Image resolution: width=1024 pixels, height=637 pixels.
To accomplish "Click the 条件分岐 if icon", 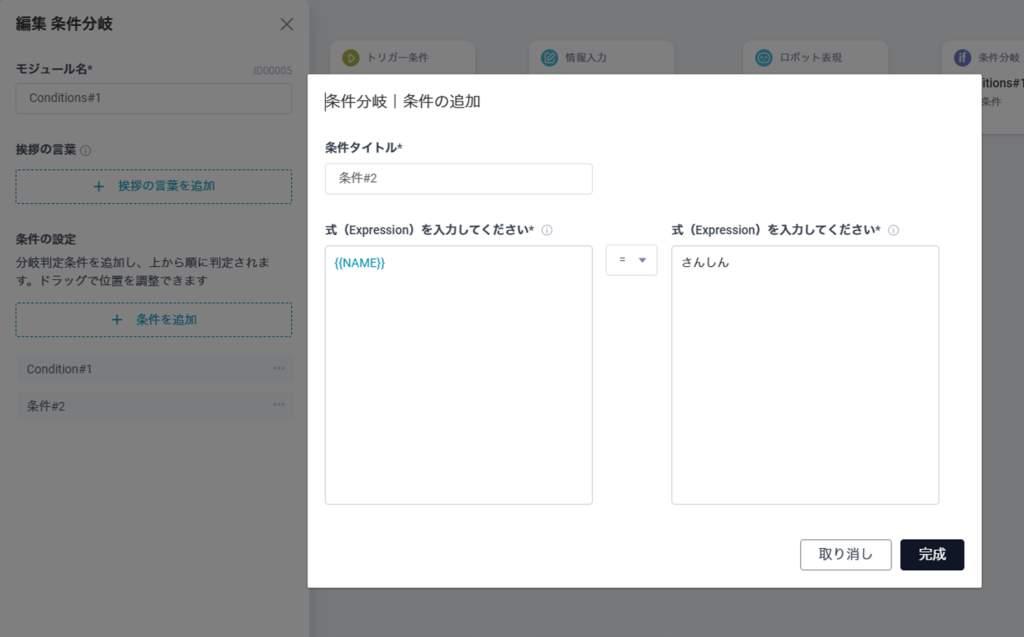I will [x=962, y=58].
